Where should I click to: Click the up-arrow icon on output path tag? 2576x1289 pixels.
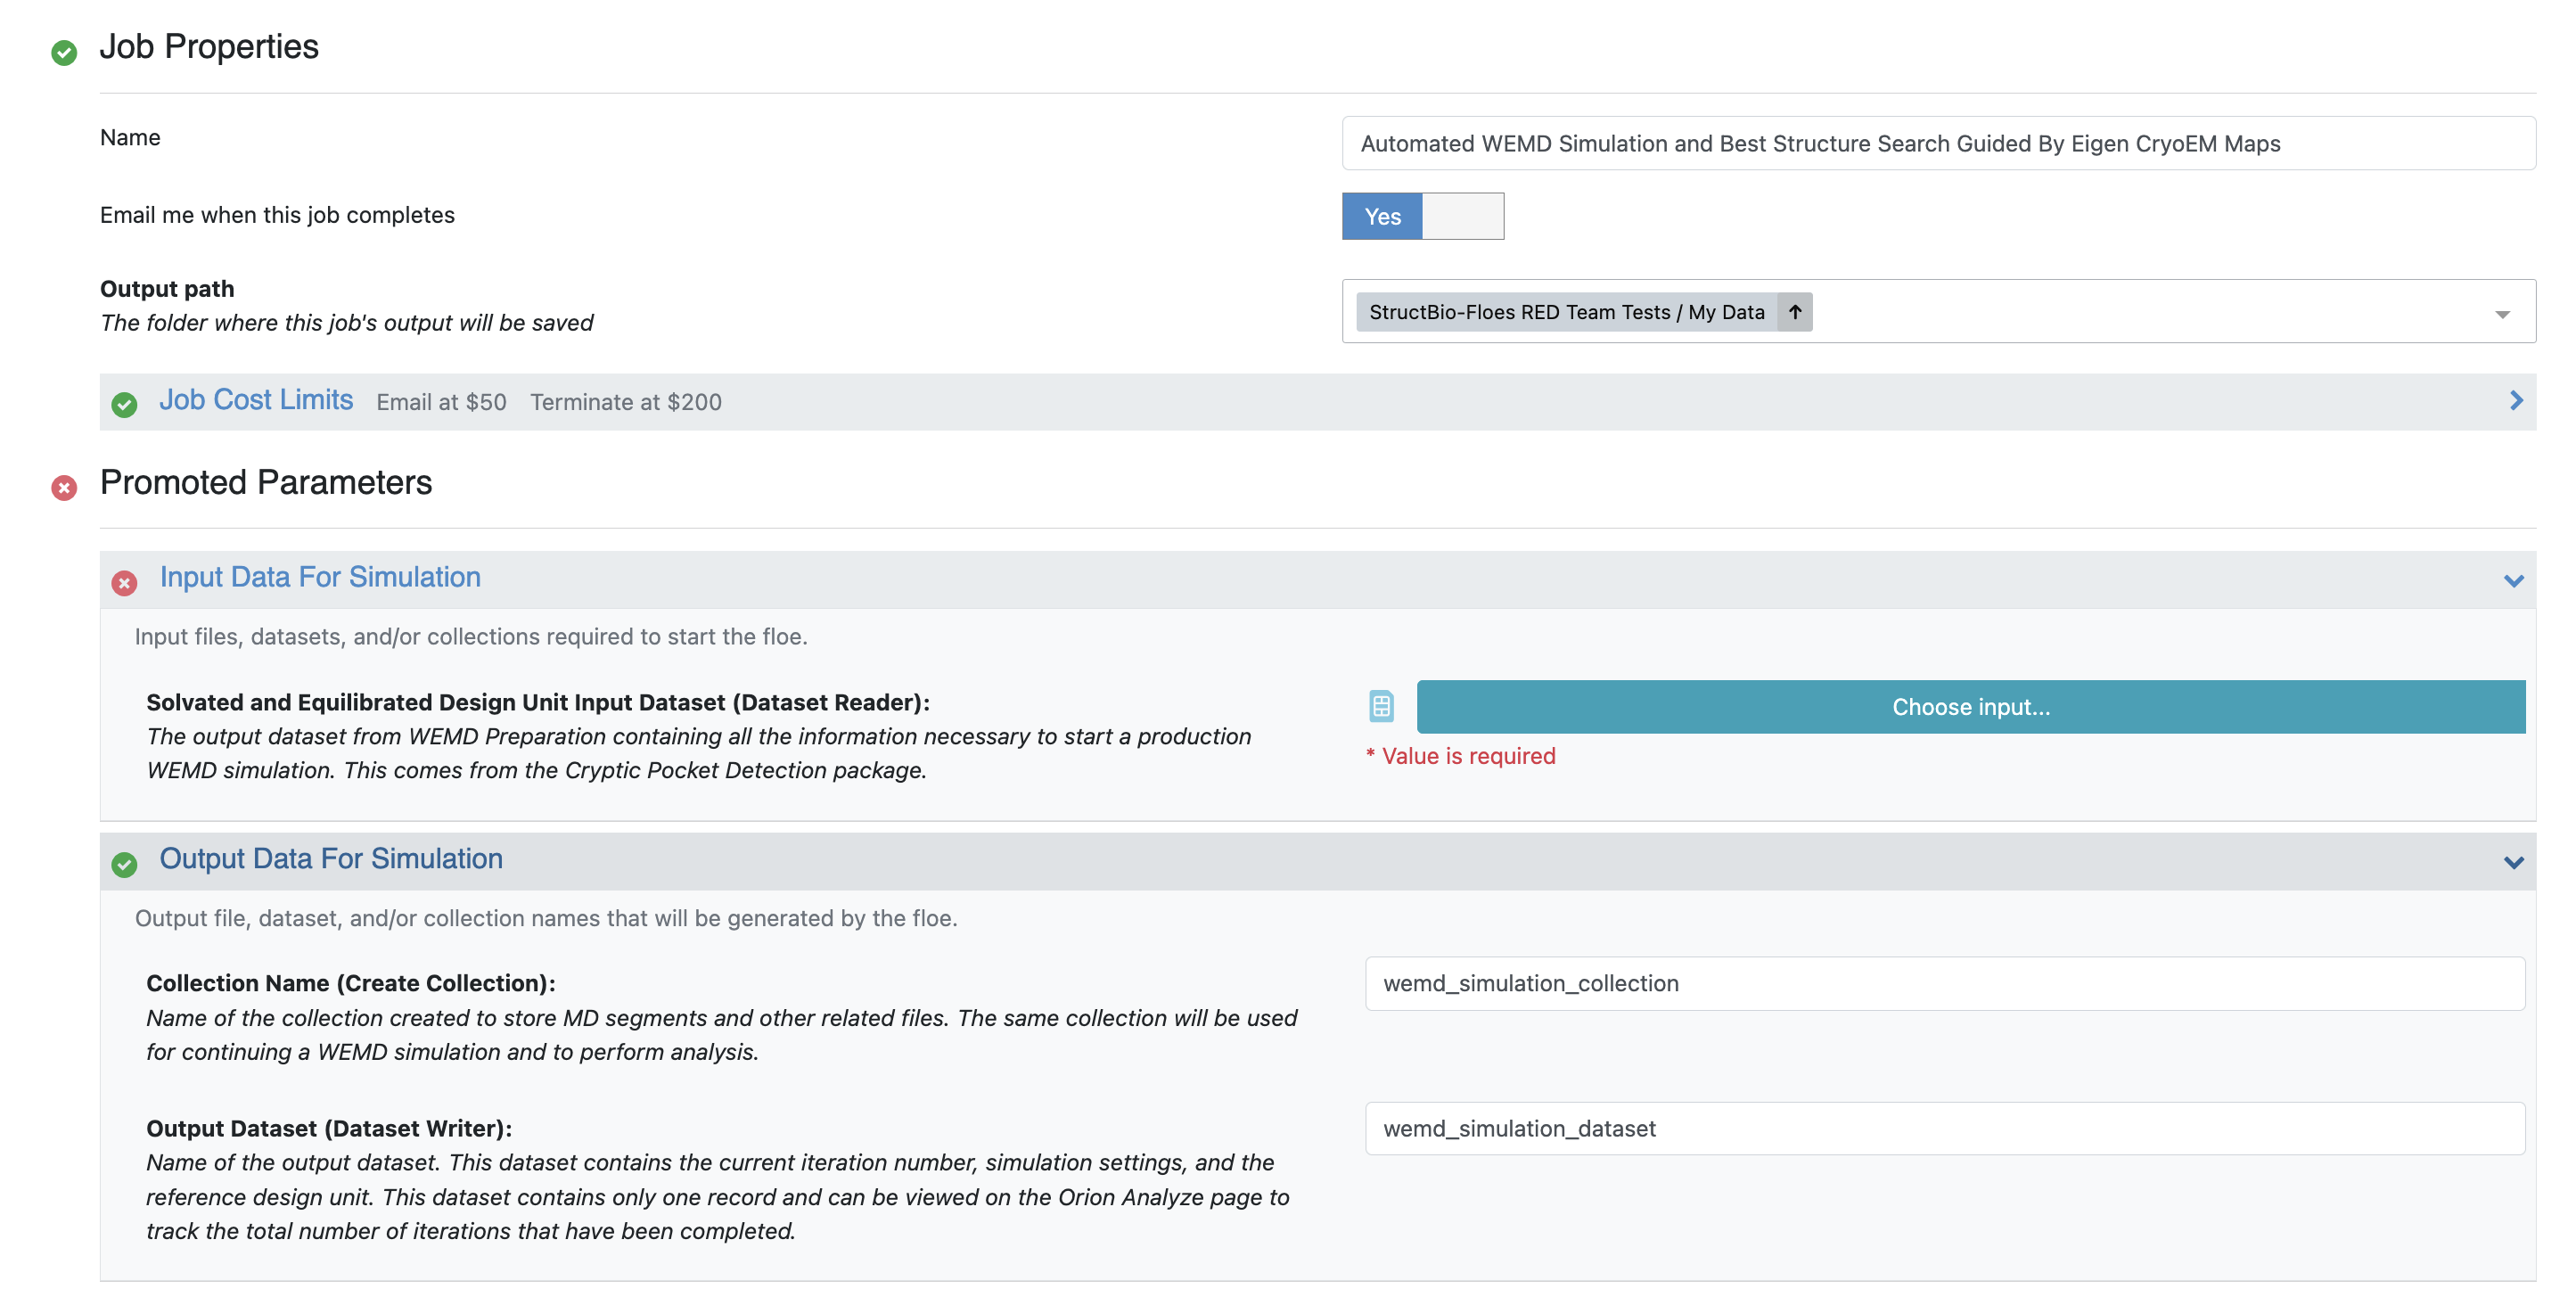coord(1795,312)
